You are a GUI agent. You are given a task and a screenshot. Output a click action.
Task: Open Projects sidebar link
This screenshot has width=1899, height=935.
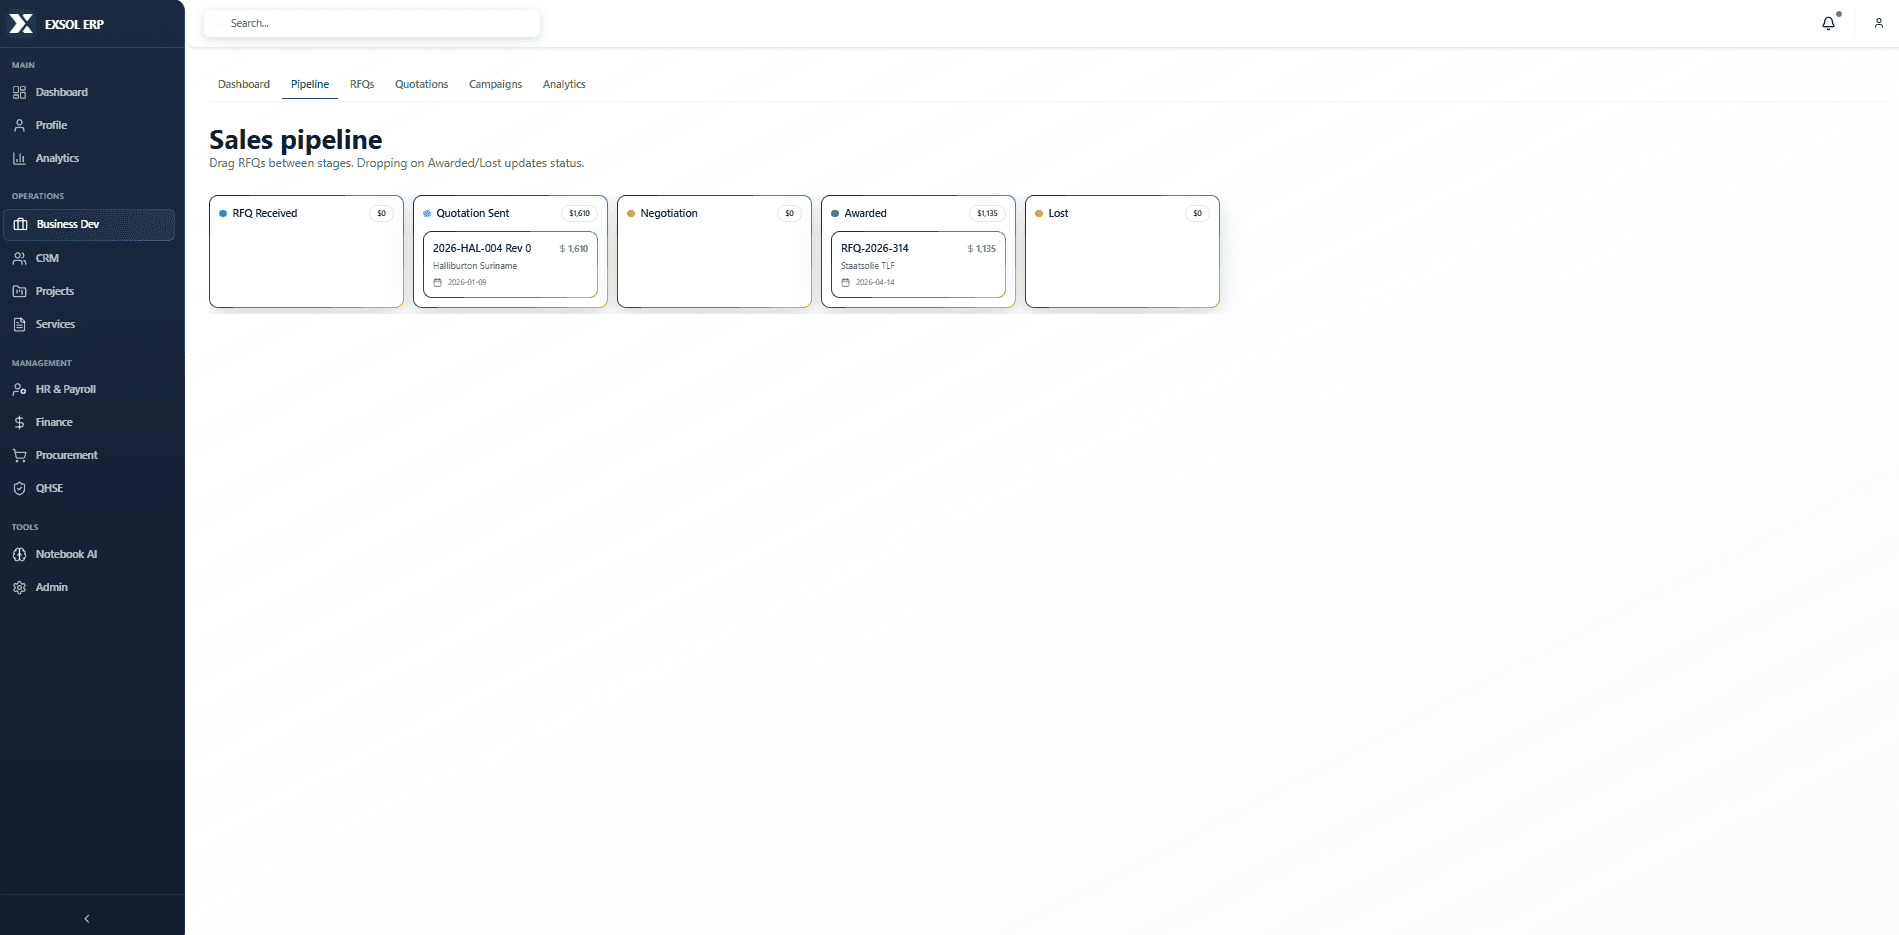(x=88, y=291)
